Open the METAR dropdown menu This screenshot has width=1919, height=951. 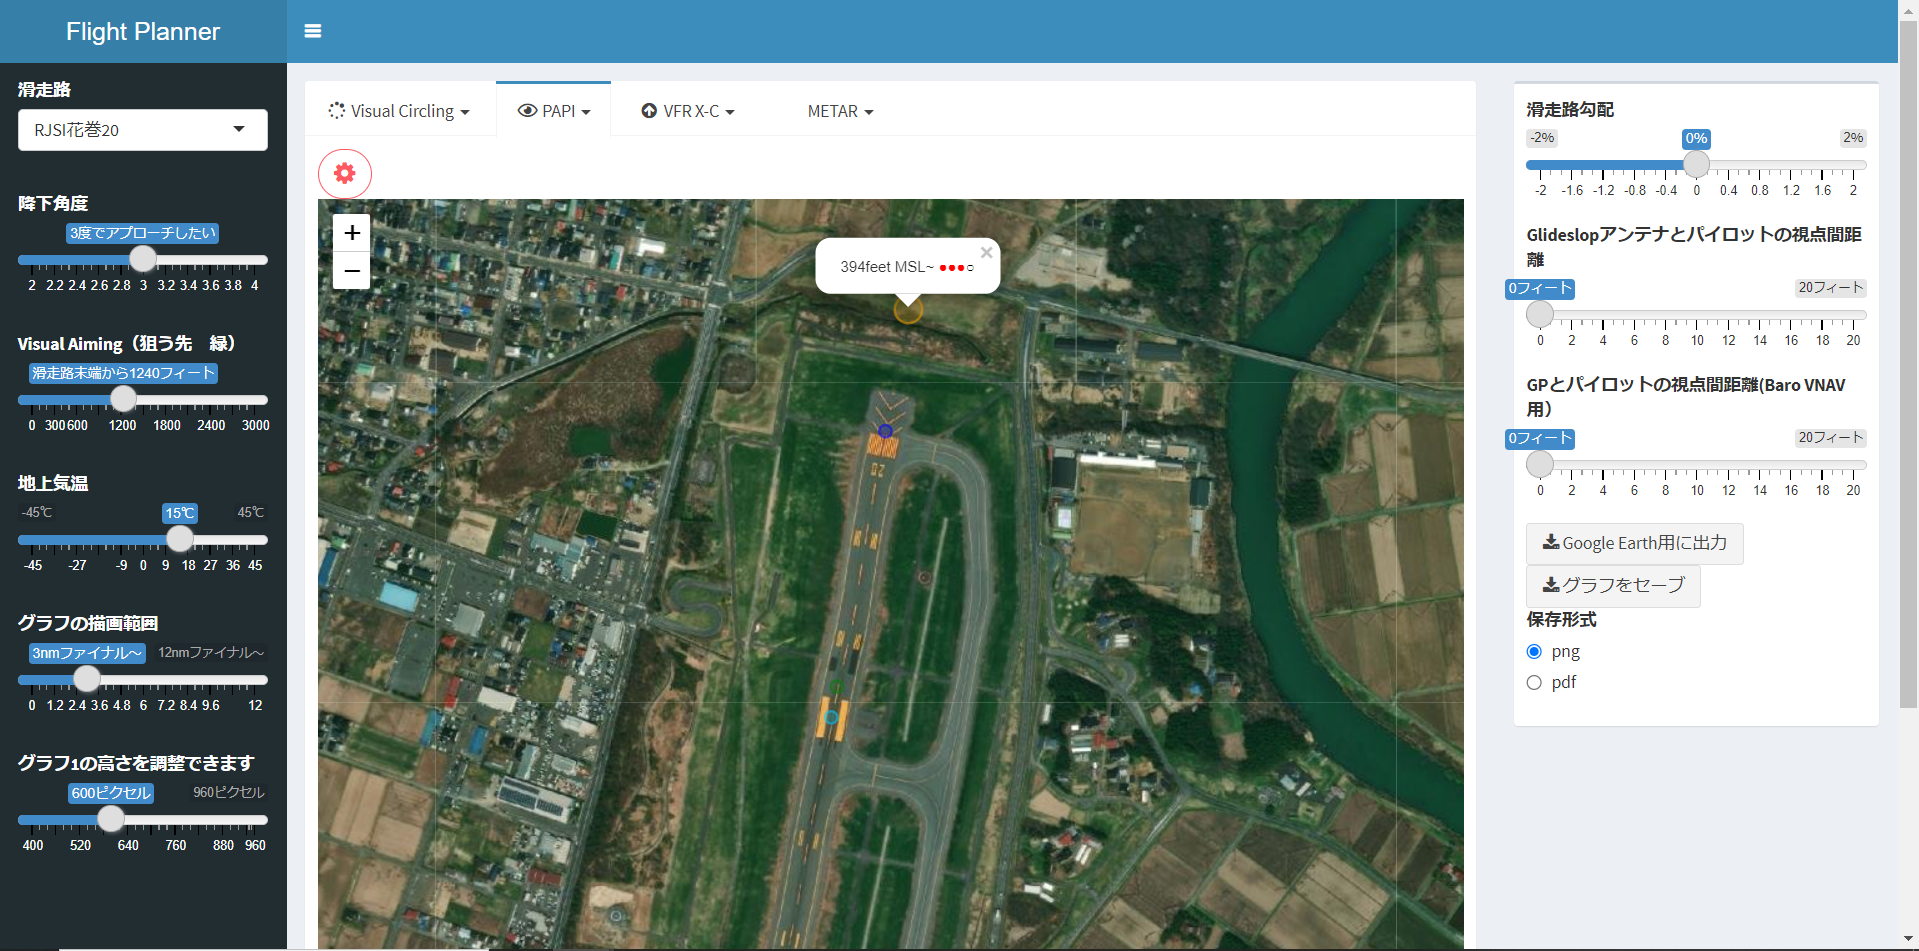pyautogui.click(x=840, y=111)
